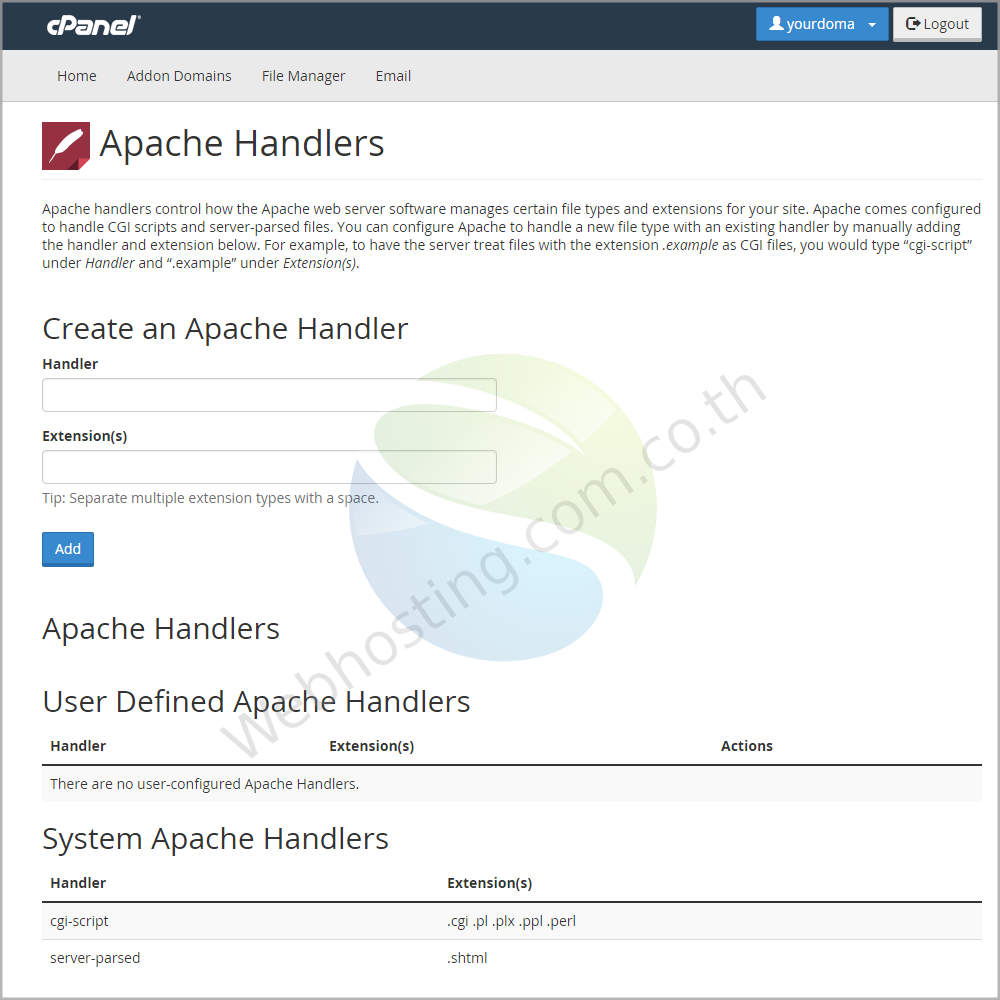1000x1000 pixels.
Task: Click the .cgi extension link for cgi-script
Action: 457,920
